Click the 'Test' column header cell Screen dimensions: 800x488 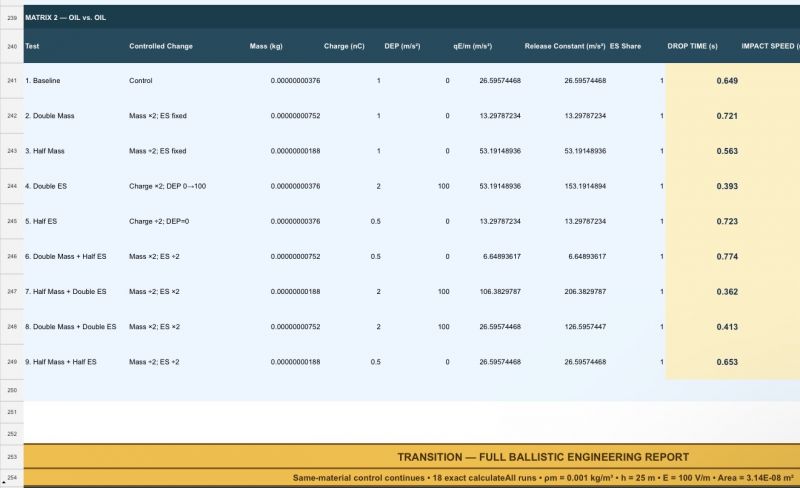(32, 46)
